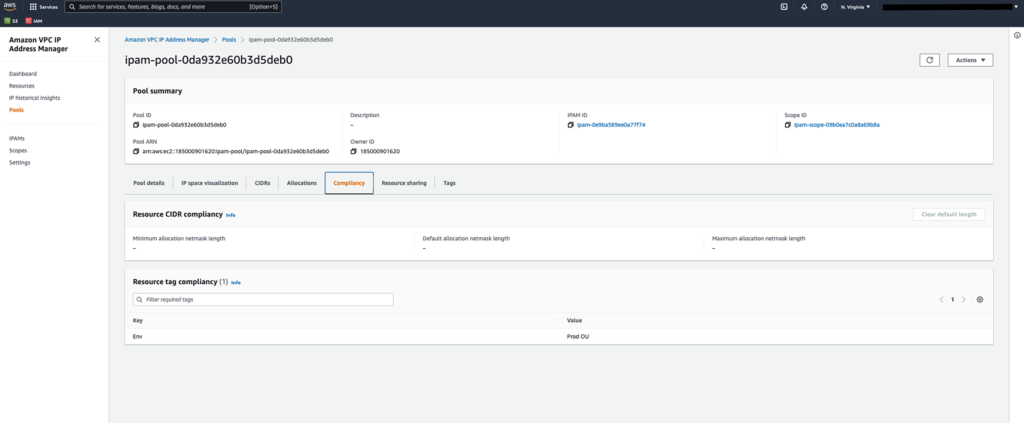Viewport: 1024px width, 446px height.
Task: Click the search magnifier icon in top bar
Action: 72,7
